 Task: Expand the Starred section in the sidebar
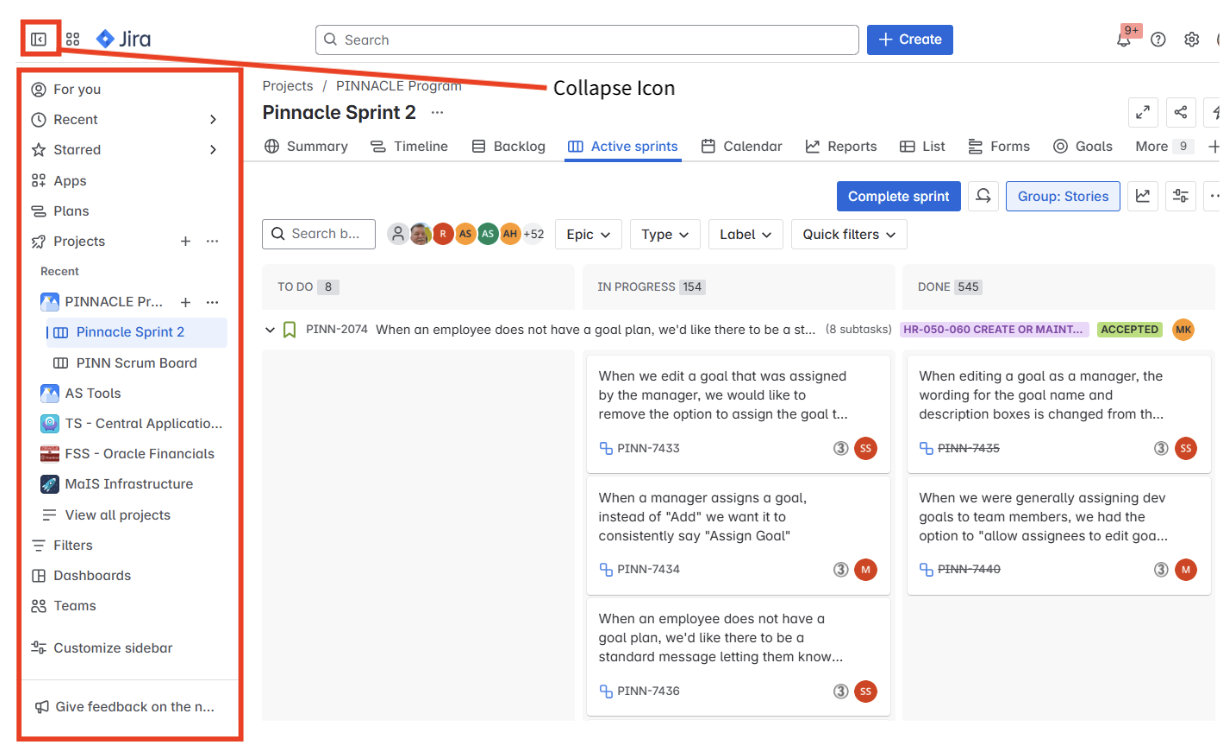pyautogui.click(x=212, y=150)
